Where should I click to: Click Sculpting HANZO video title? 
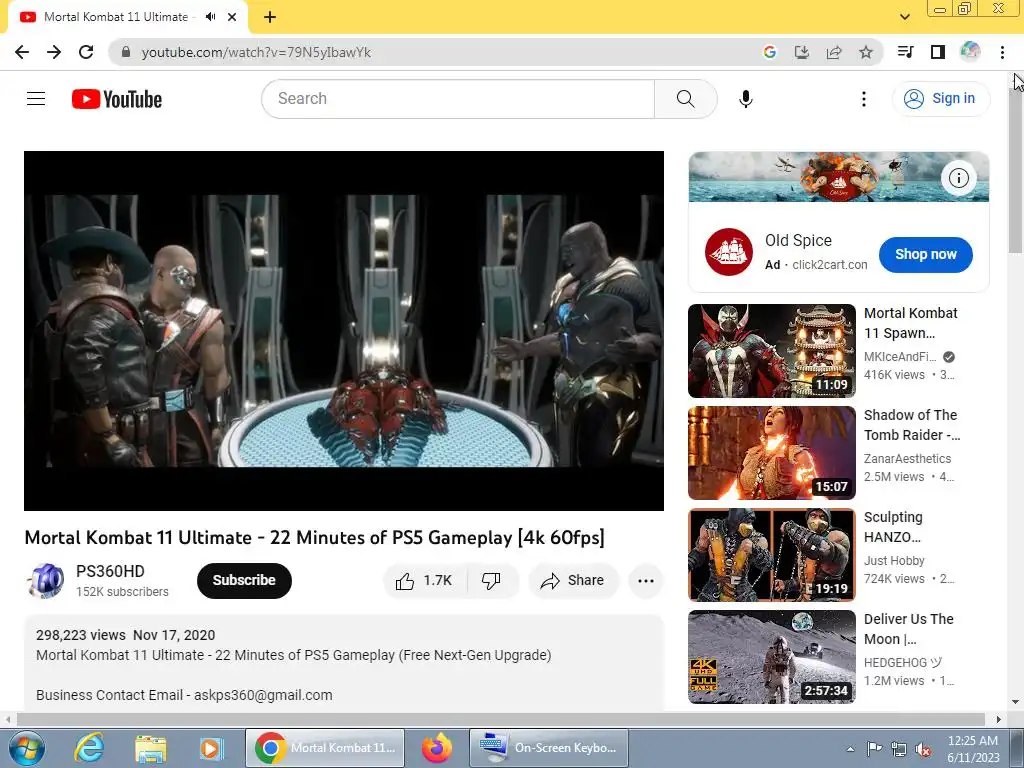point(893,527)
